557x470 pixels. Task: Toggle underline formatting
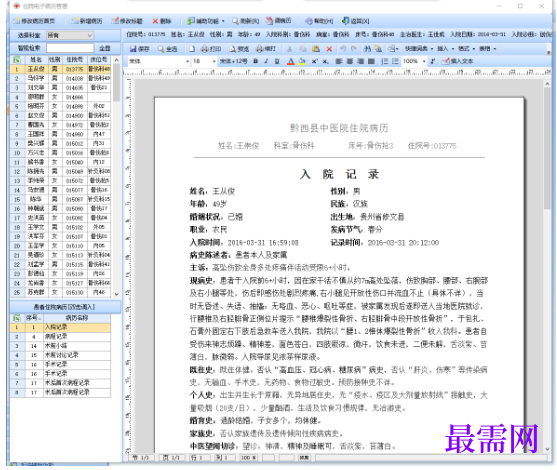point(277,61)
